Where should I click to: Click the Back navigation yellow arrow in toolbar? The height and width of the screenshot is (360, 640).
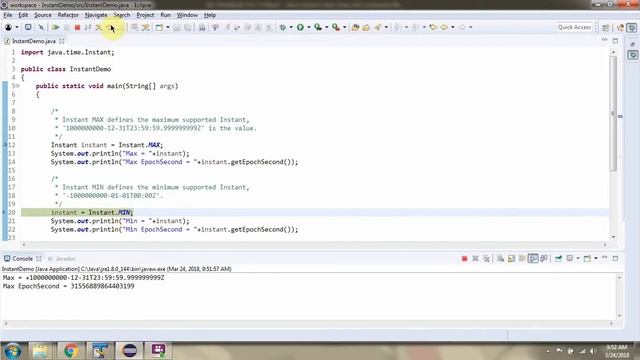pos(444,27)
